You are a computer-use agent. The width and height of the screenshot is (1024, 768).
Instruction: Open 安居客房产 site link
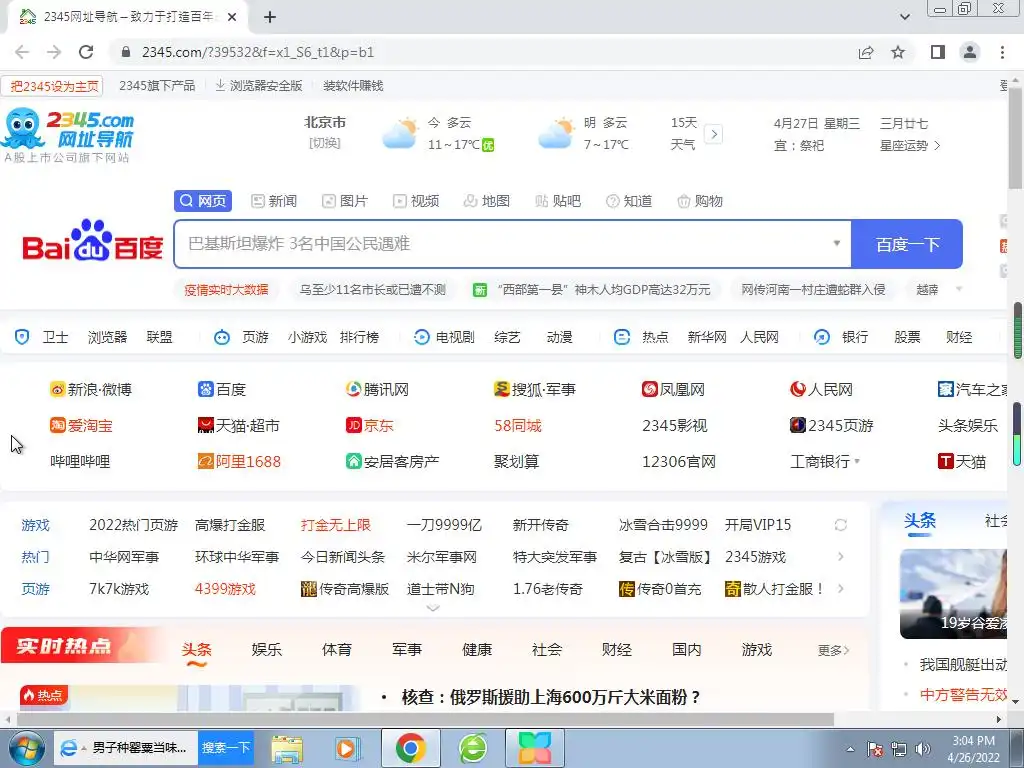392,462
